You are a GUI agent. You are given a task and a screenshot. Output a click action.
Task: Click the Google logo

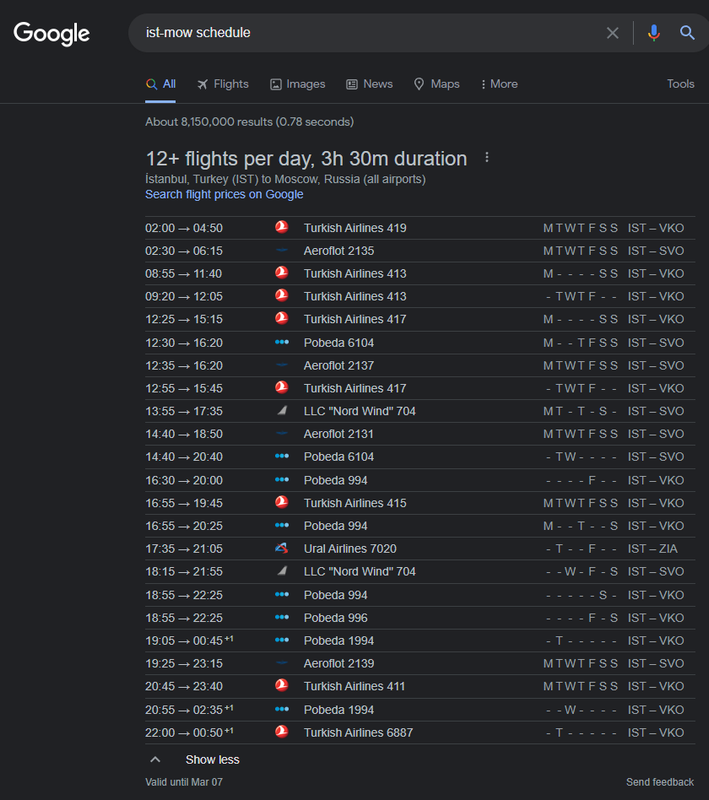(x=52, y=34)
